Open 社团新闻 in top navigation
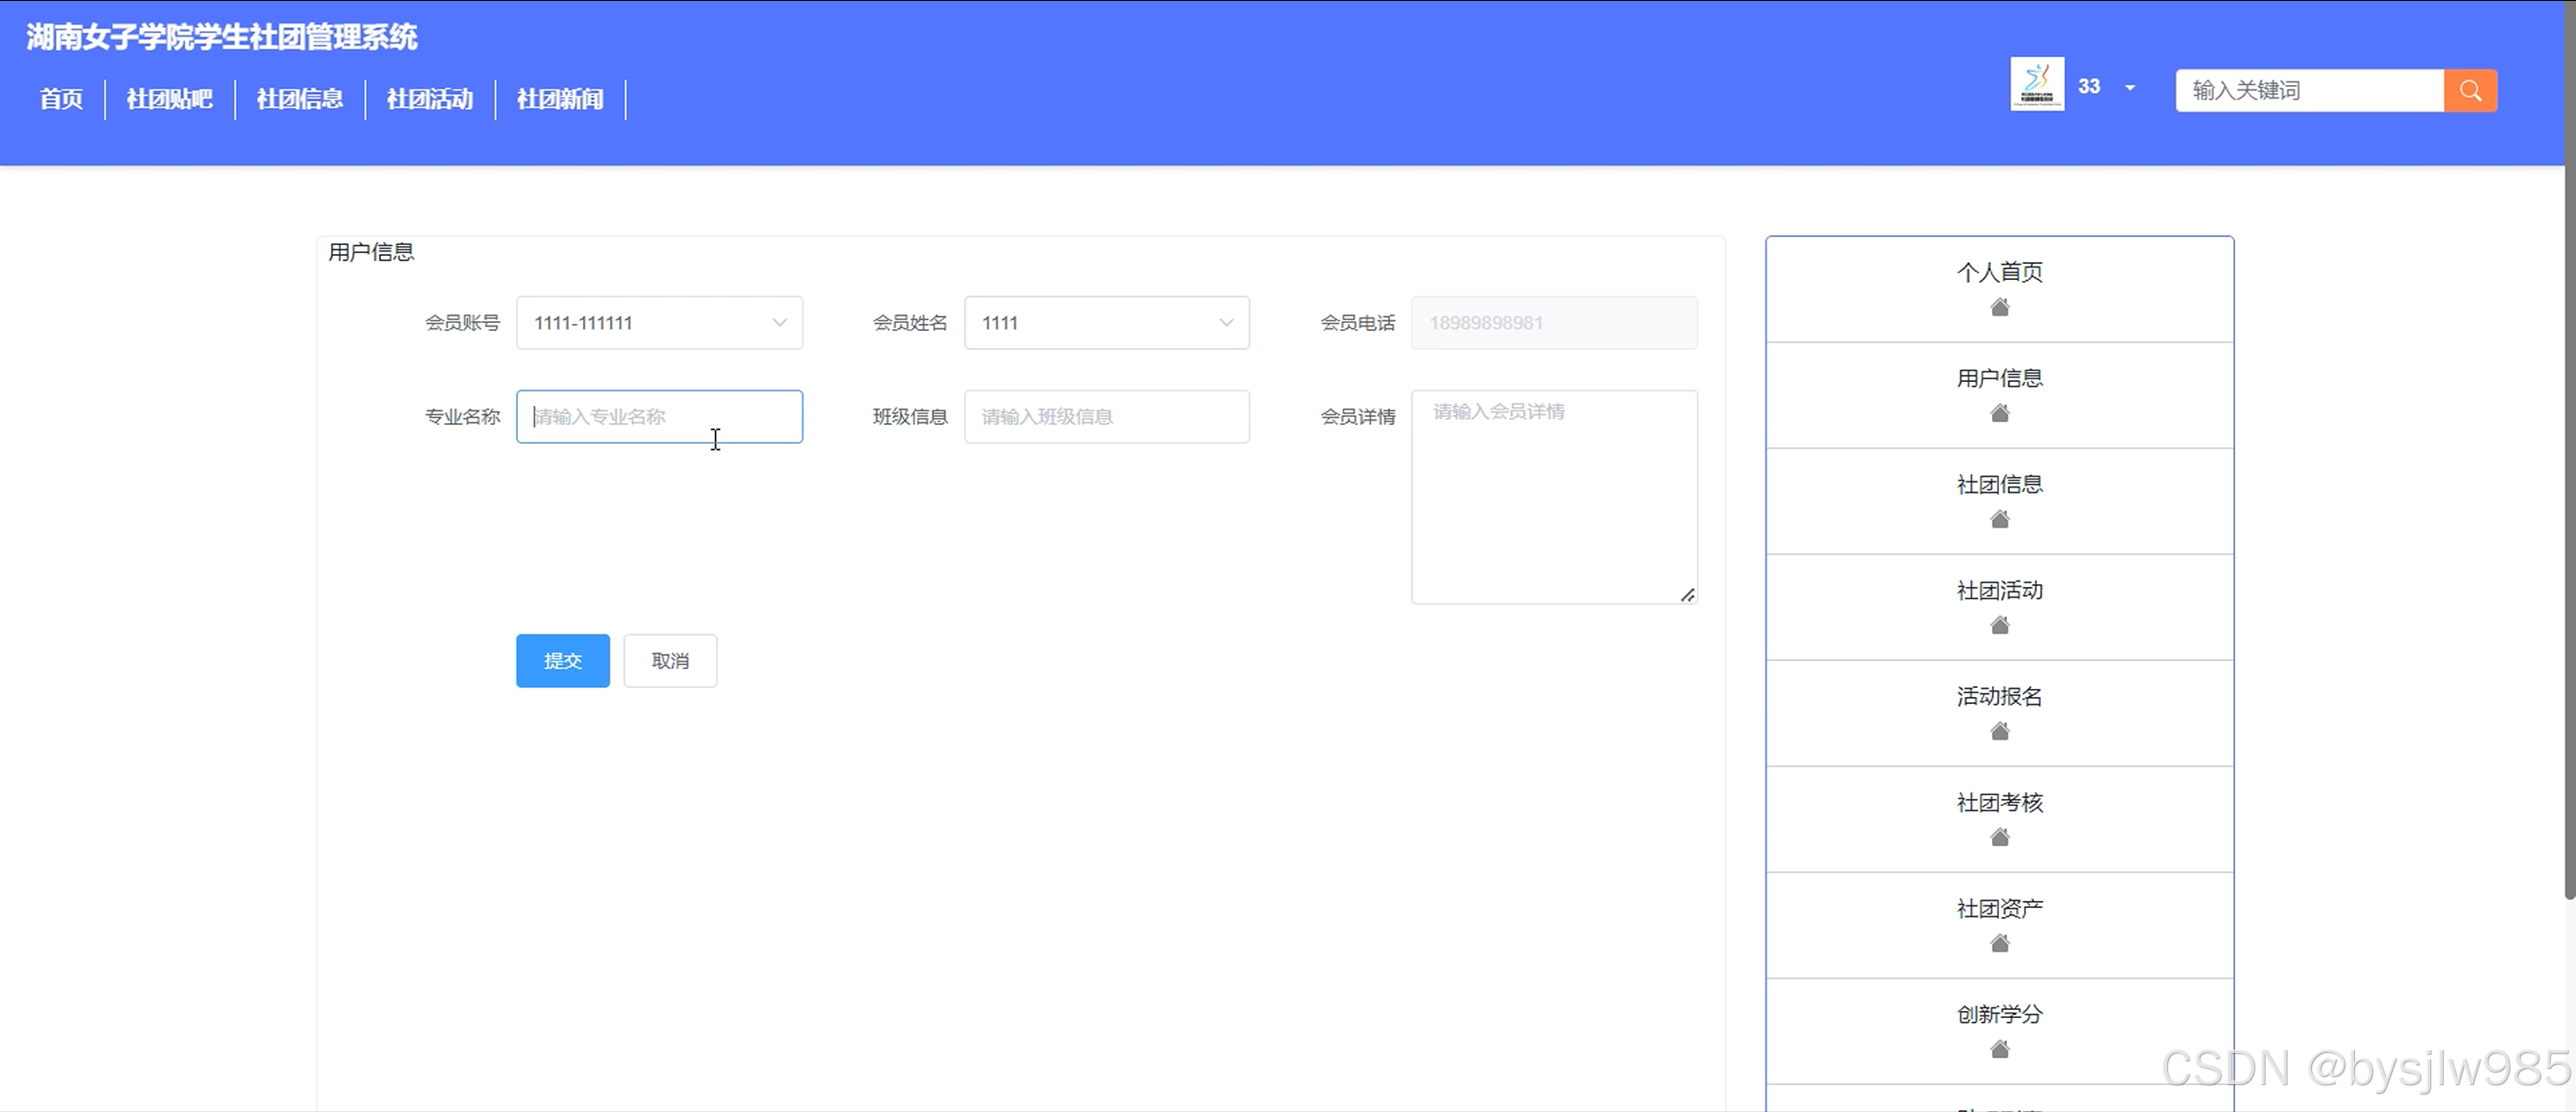This screenshot has height=1112, width=2576. pos(560,99)
